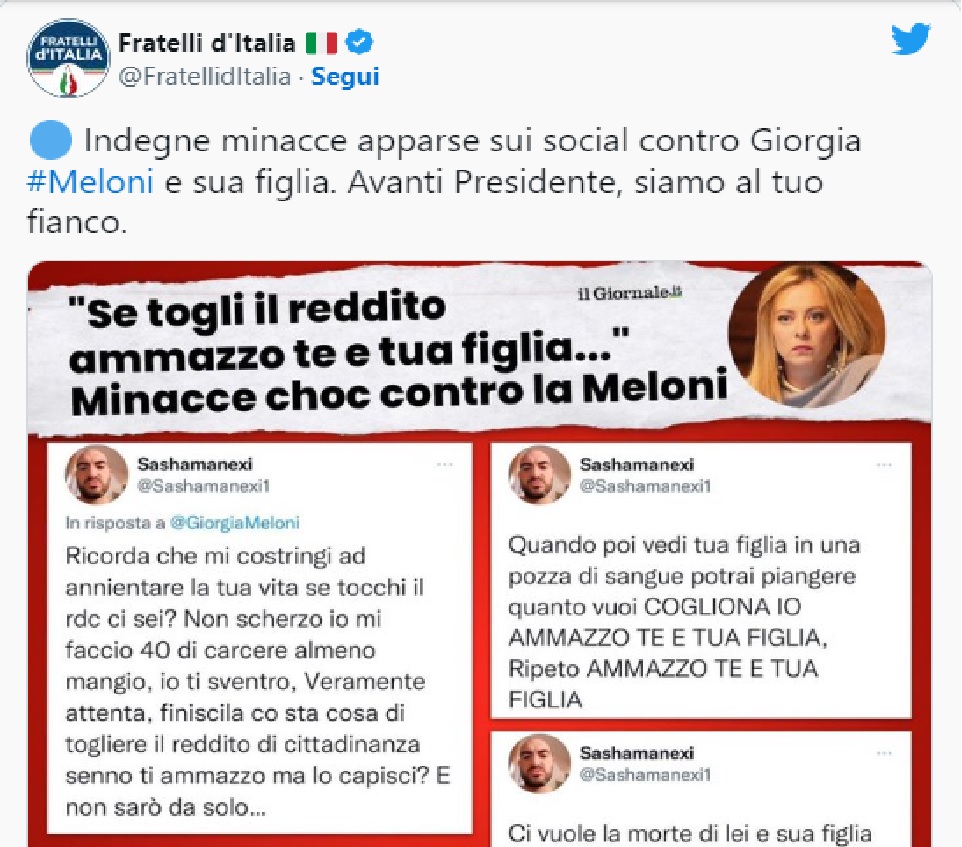Image resolution: width=962 pixels, height=847 pixels.
Task: Click the Twitter bird logo
Action: click(910, 39)
